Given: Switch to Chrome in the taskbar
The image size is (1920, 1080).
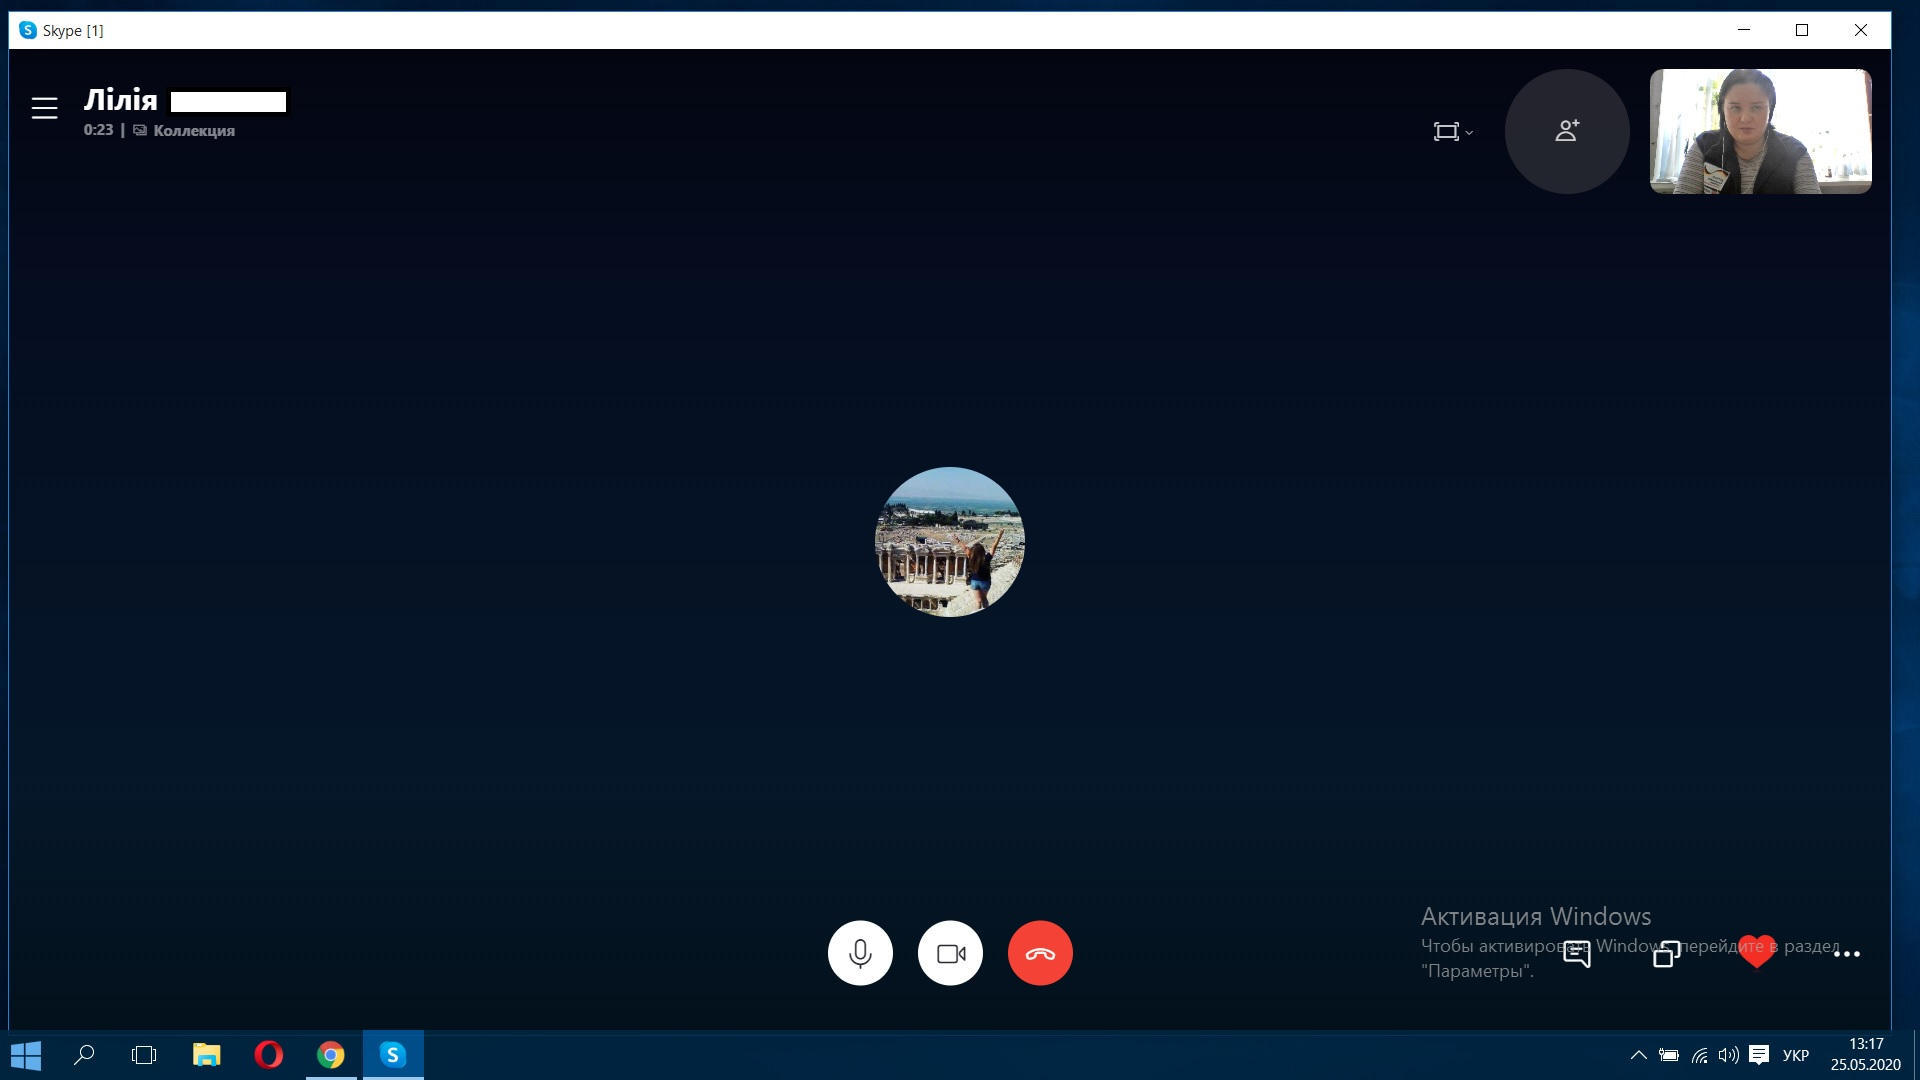Looking at the screenshot, I should pyautogui.click(x=331, y=1055).
